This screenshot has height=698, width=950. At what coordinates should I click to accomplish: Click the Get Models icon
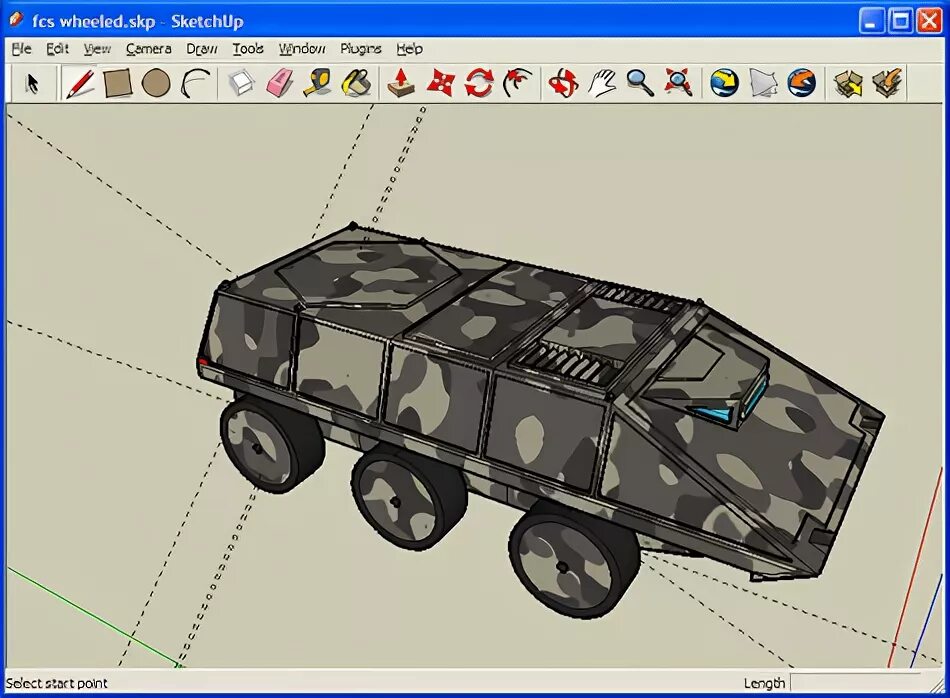848,83
